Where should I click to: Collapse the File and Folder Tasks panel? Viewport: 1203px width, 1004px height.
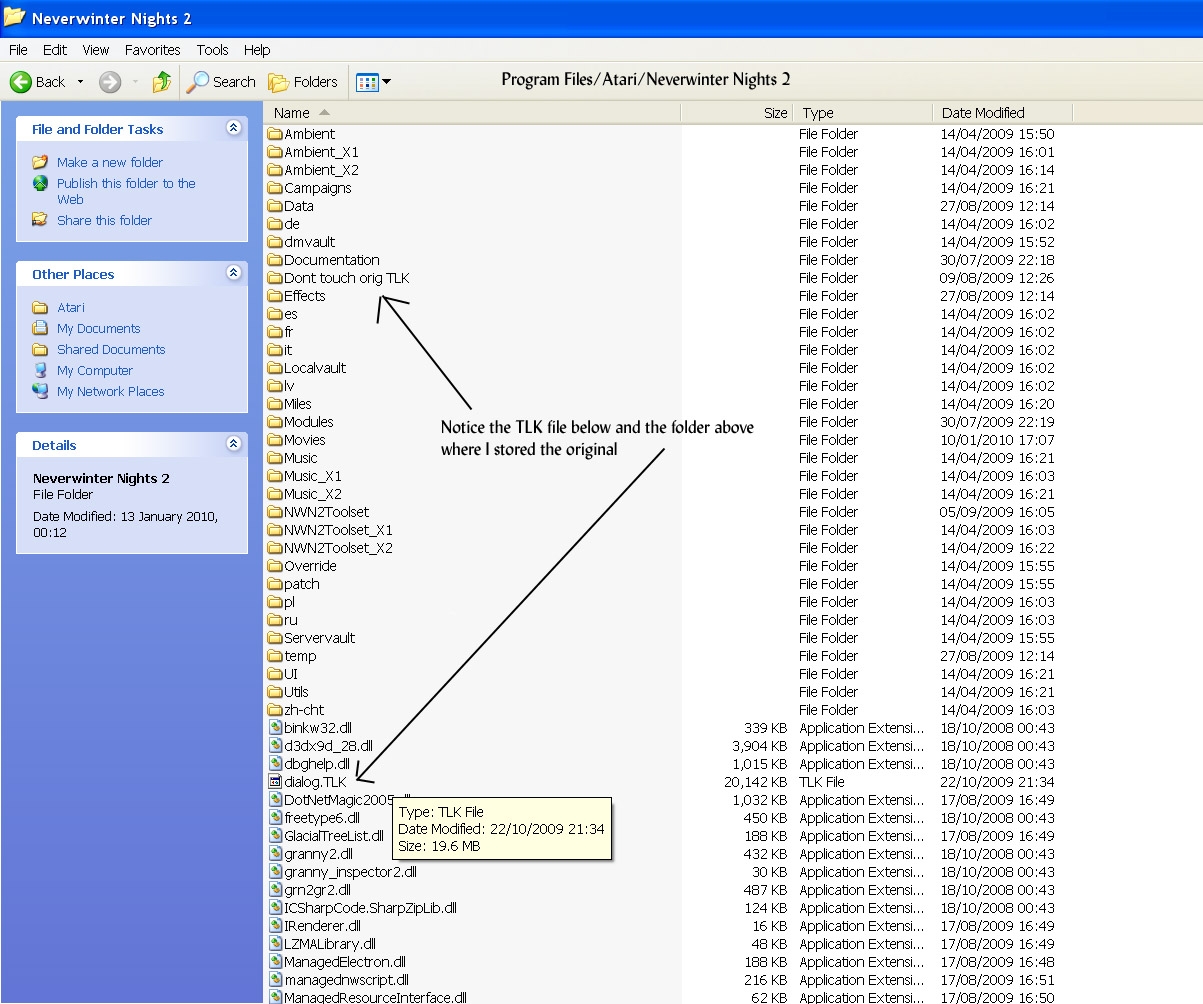[233, 128]
